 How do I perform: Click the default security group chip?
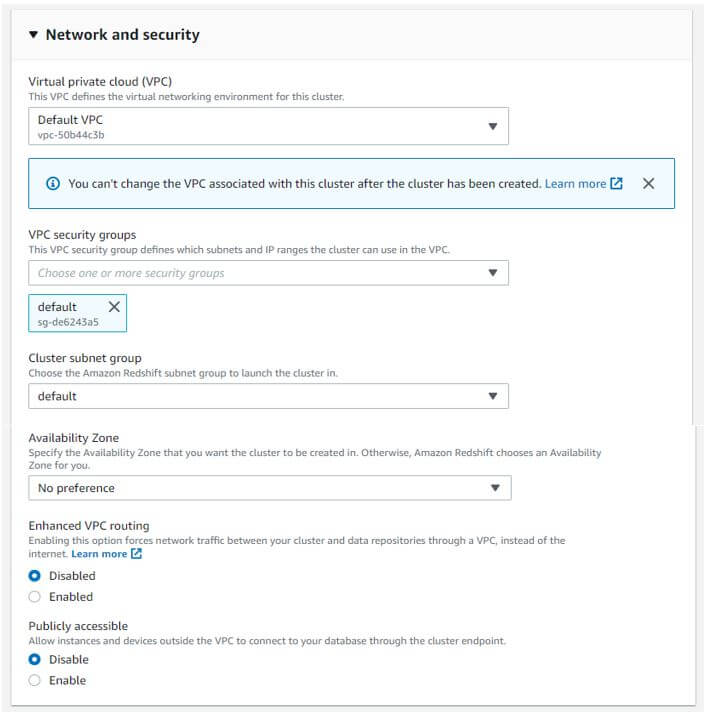point(66,314)
